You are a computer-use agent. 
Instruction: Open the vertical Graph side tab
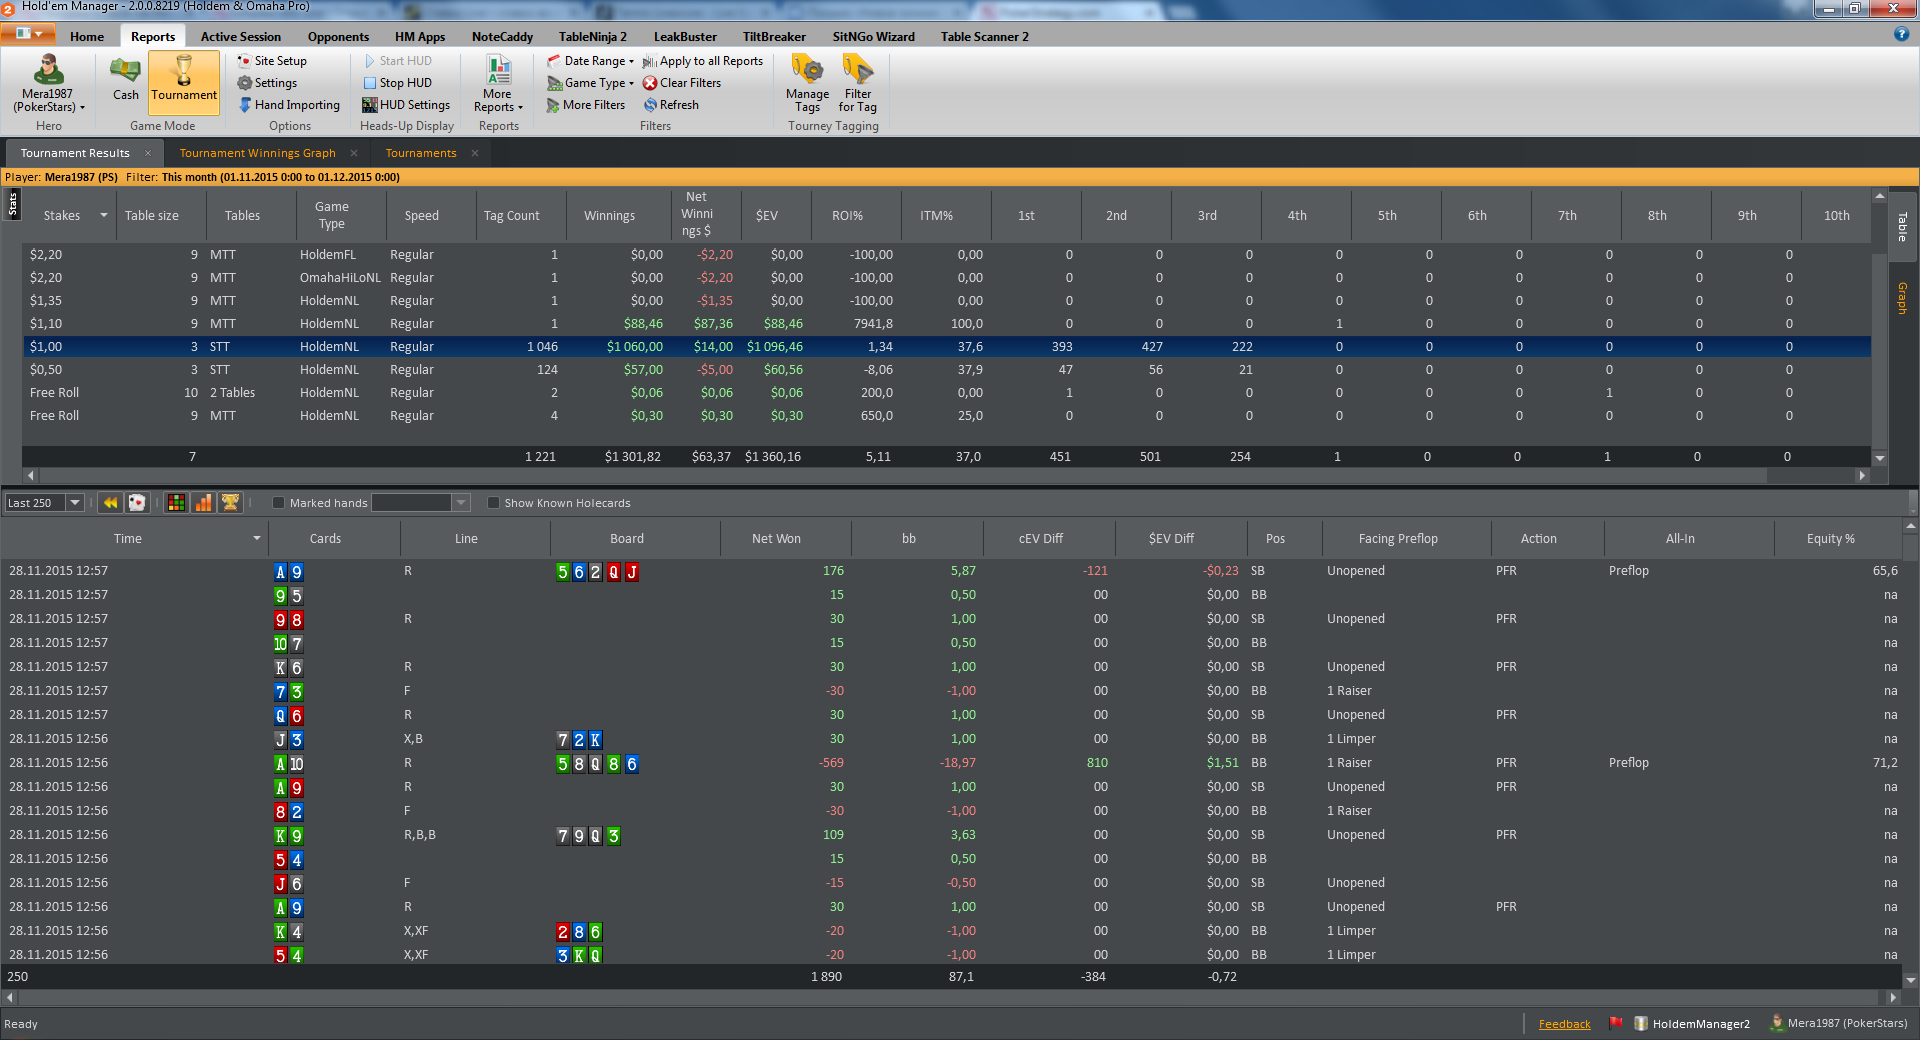1902,298
